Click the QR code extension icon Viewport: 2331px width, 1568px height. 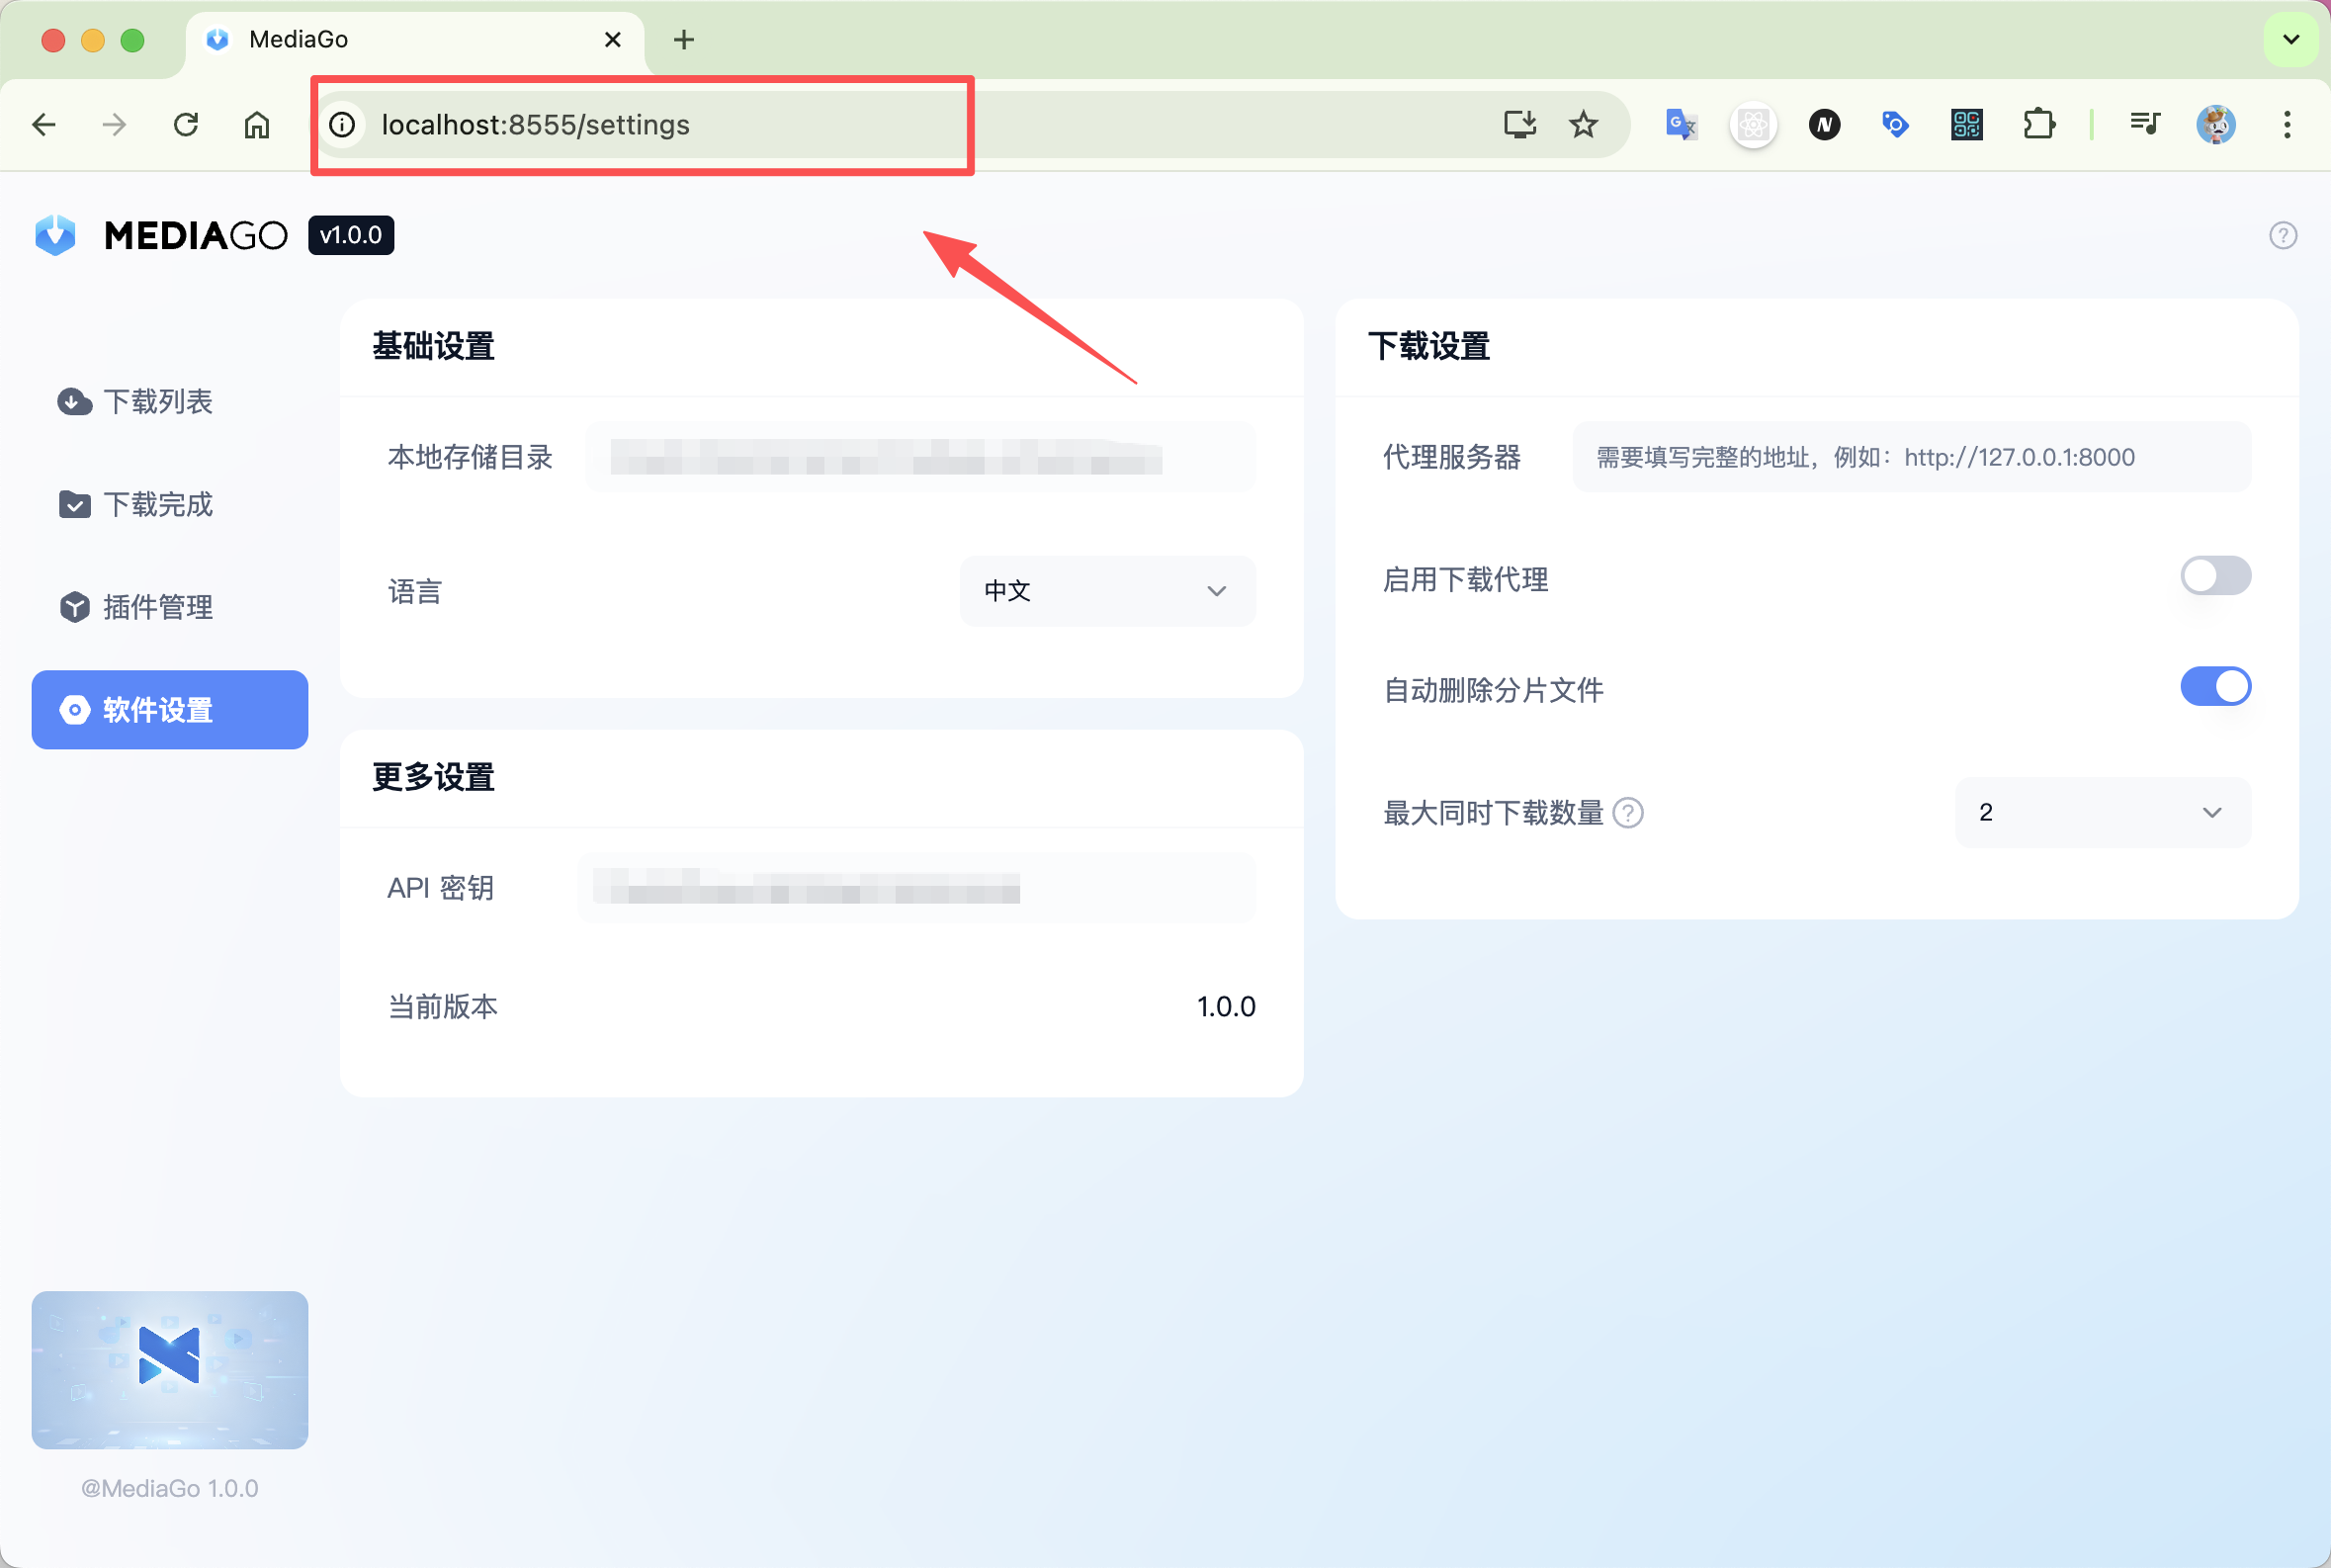click(1966, 125)
